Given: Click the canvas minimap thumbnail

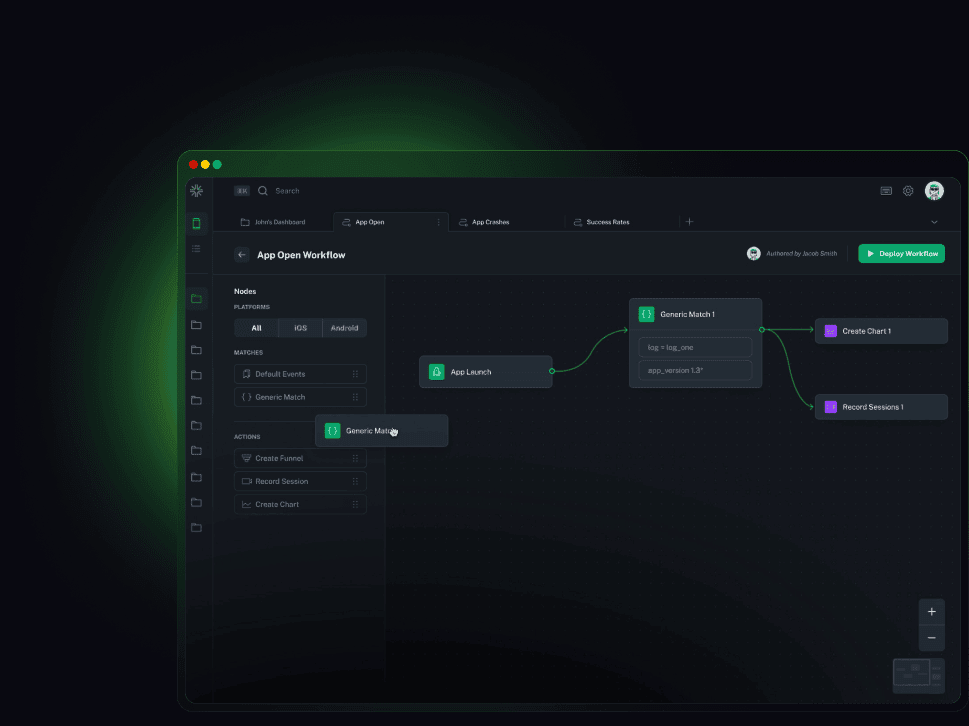Looking at the screenshot, I should point(918,675).
